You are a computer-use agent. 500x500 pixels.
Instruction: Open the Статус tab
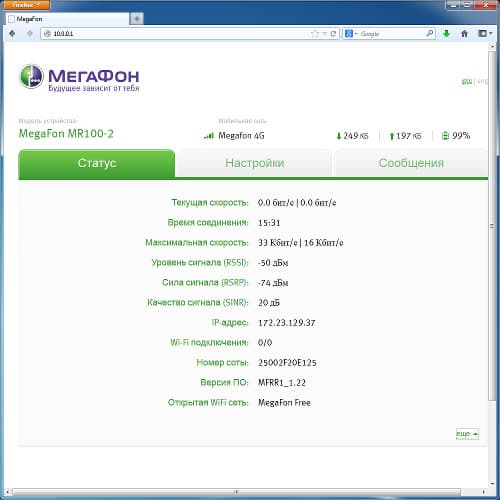point(97,163)
